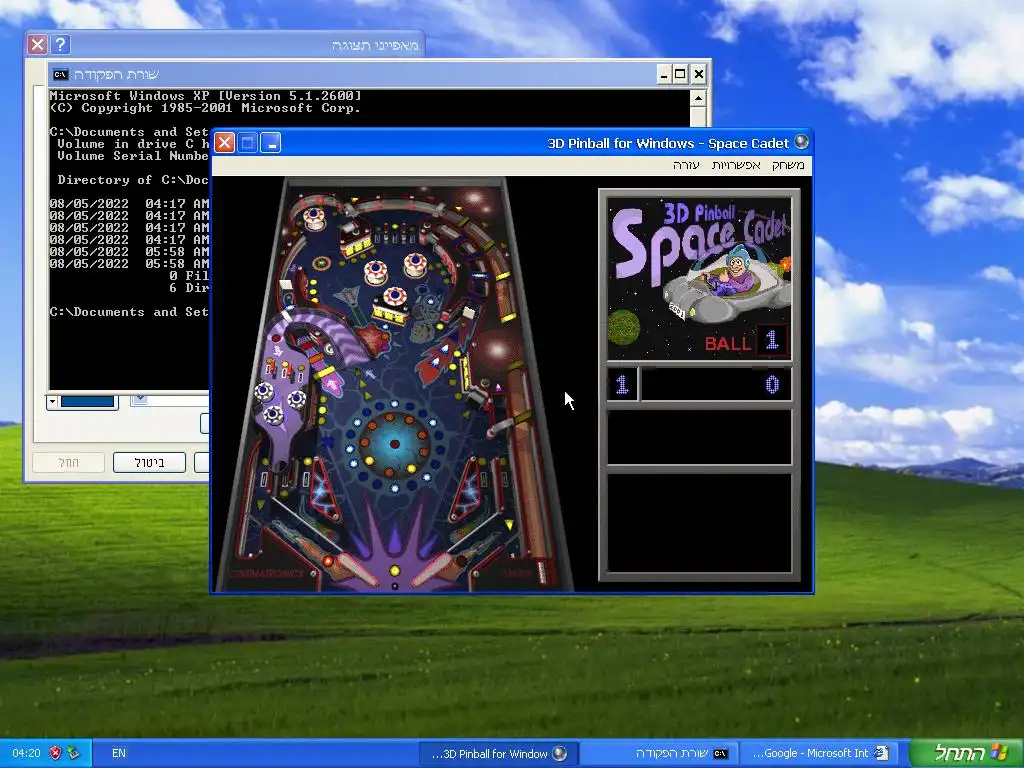Close the Display Properties dialog
Viewport: 1024px width, 768px height.
pos(37,44)
